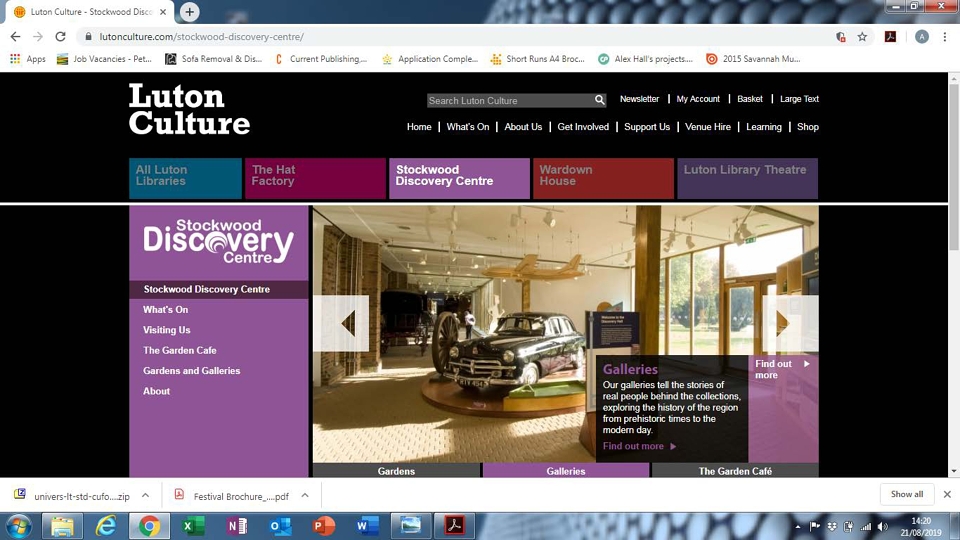The width and height of the screenshot is (960, 540).
Task: Open OneNote from the taskbar
Action: click(237, 526)
